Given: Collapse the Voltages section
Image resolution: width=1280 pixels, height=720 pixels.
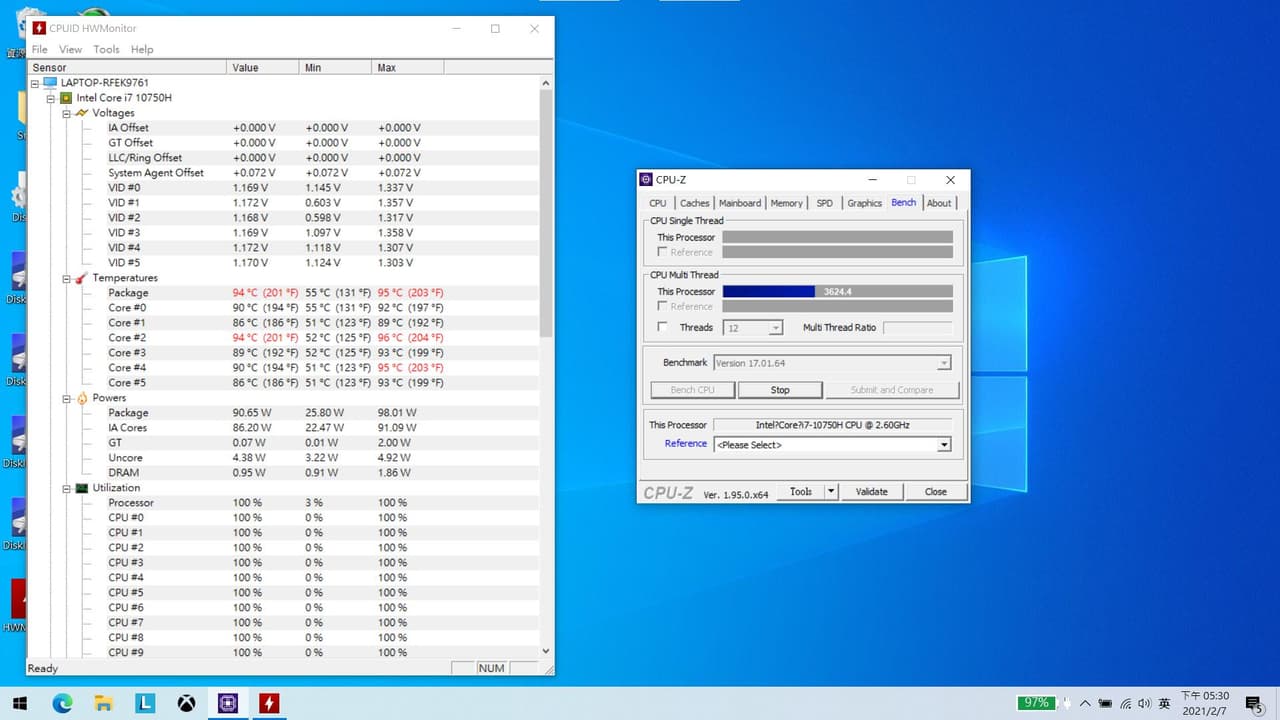Looking at the screenshot, I should point(67,113).
